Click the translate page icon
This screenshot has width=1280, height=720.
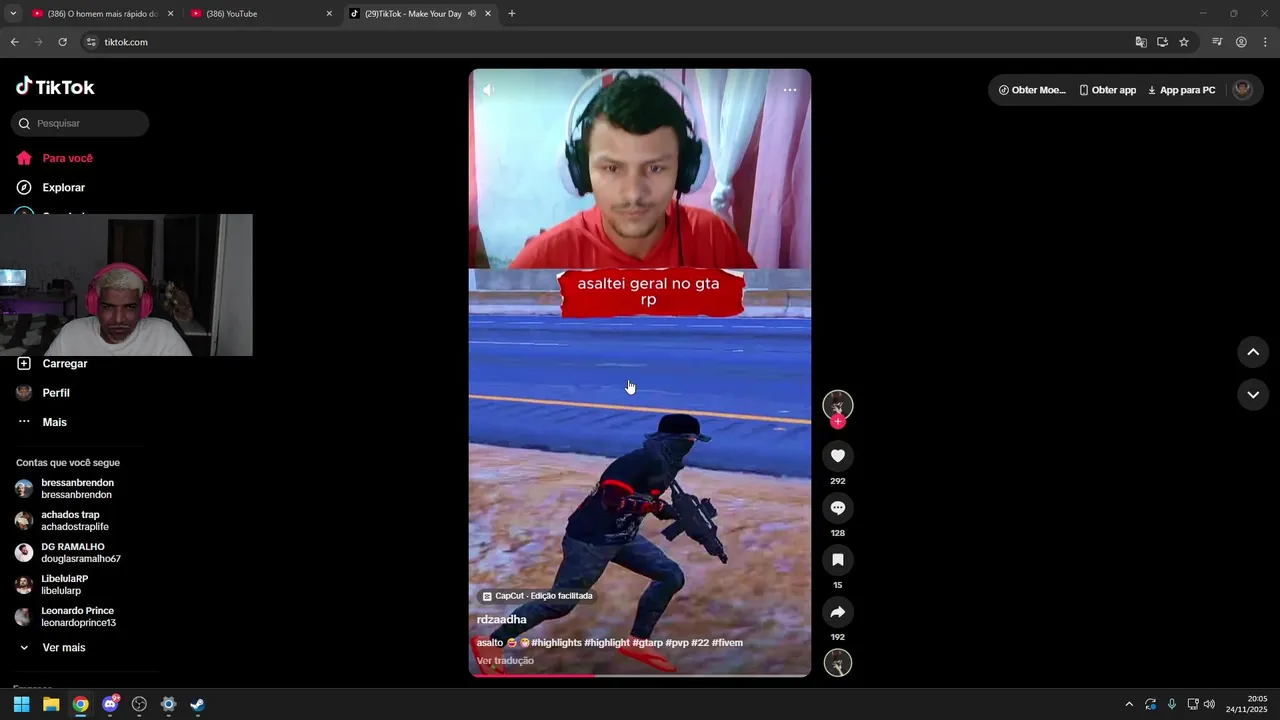(1141, 42)
